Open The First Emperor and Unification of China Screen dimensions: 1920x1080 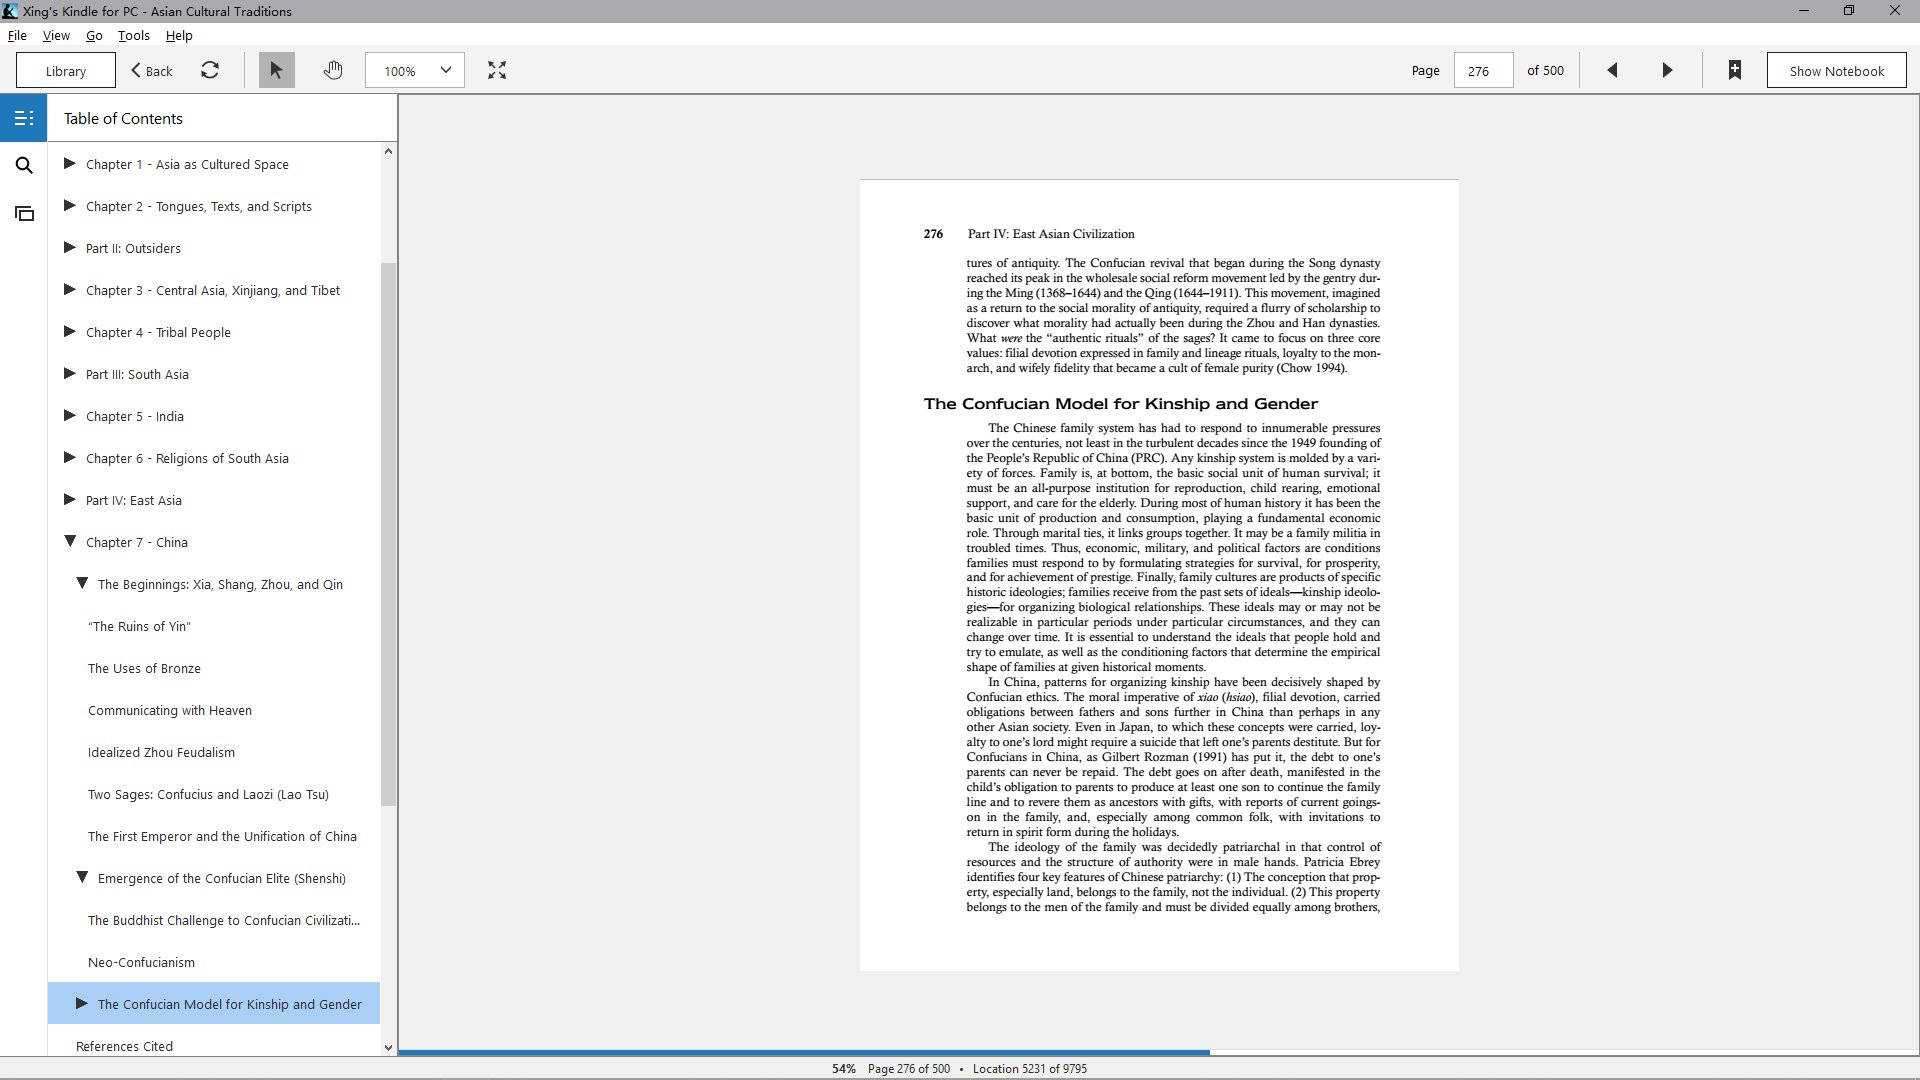point(222,836)
